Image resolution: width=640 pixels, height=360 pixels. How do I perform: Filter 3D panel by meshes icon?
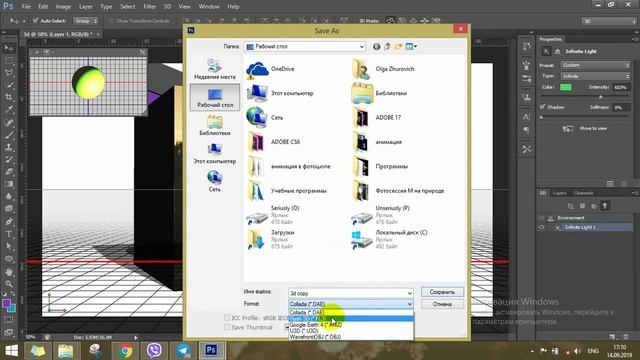(582, 206)
